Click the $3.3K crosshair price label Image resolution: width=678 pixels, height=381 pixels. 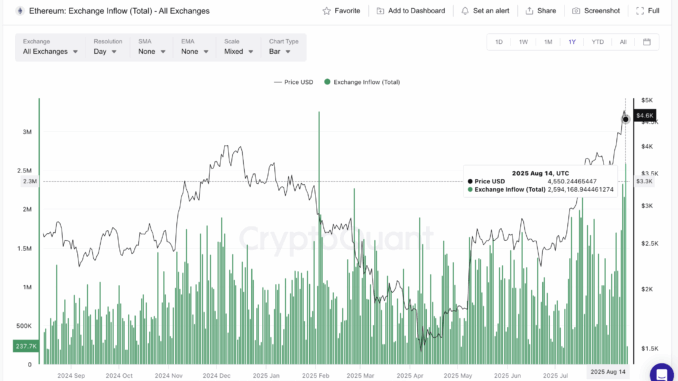tap(644, 181)
